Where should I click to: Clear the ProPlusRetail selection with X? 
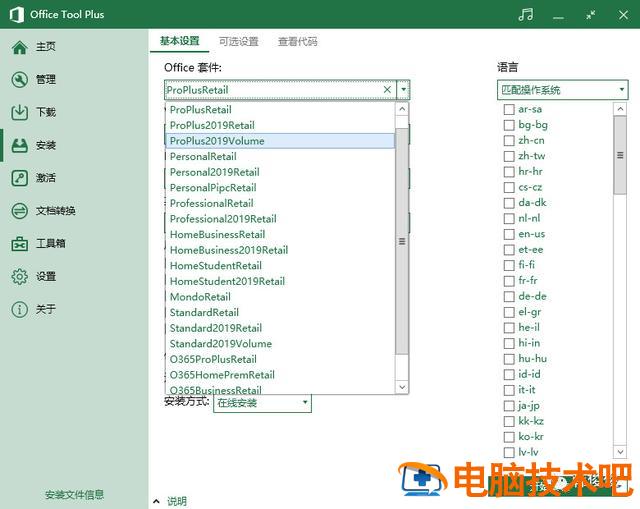[x=387, y=90]
